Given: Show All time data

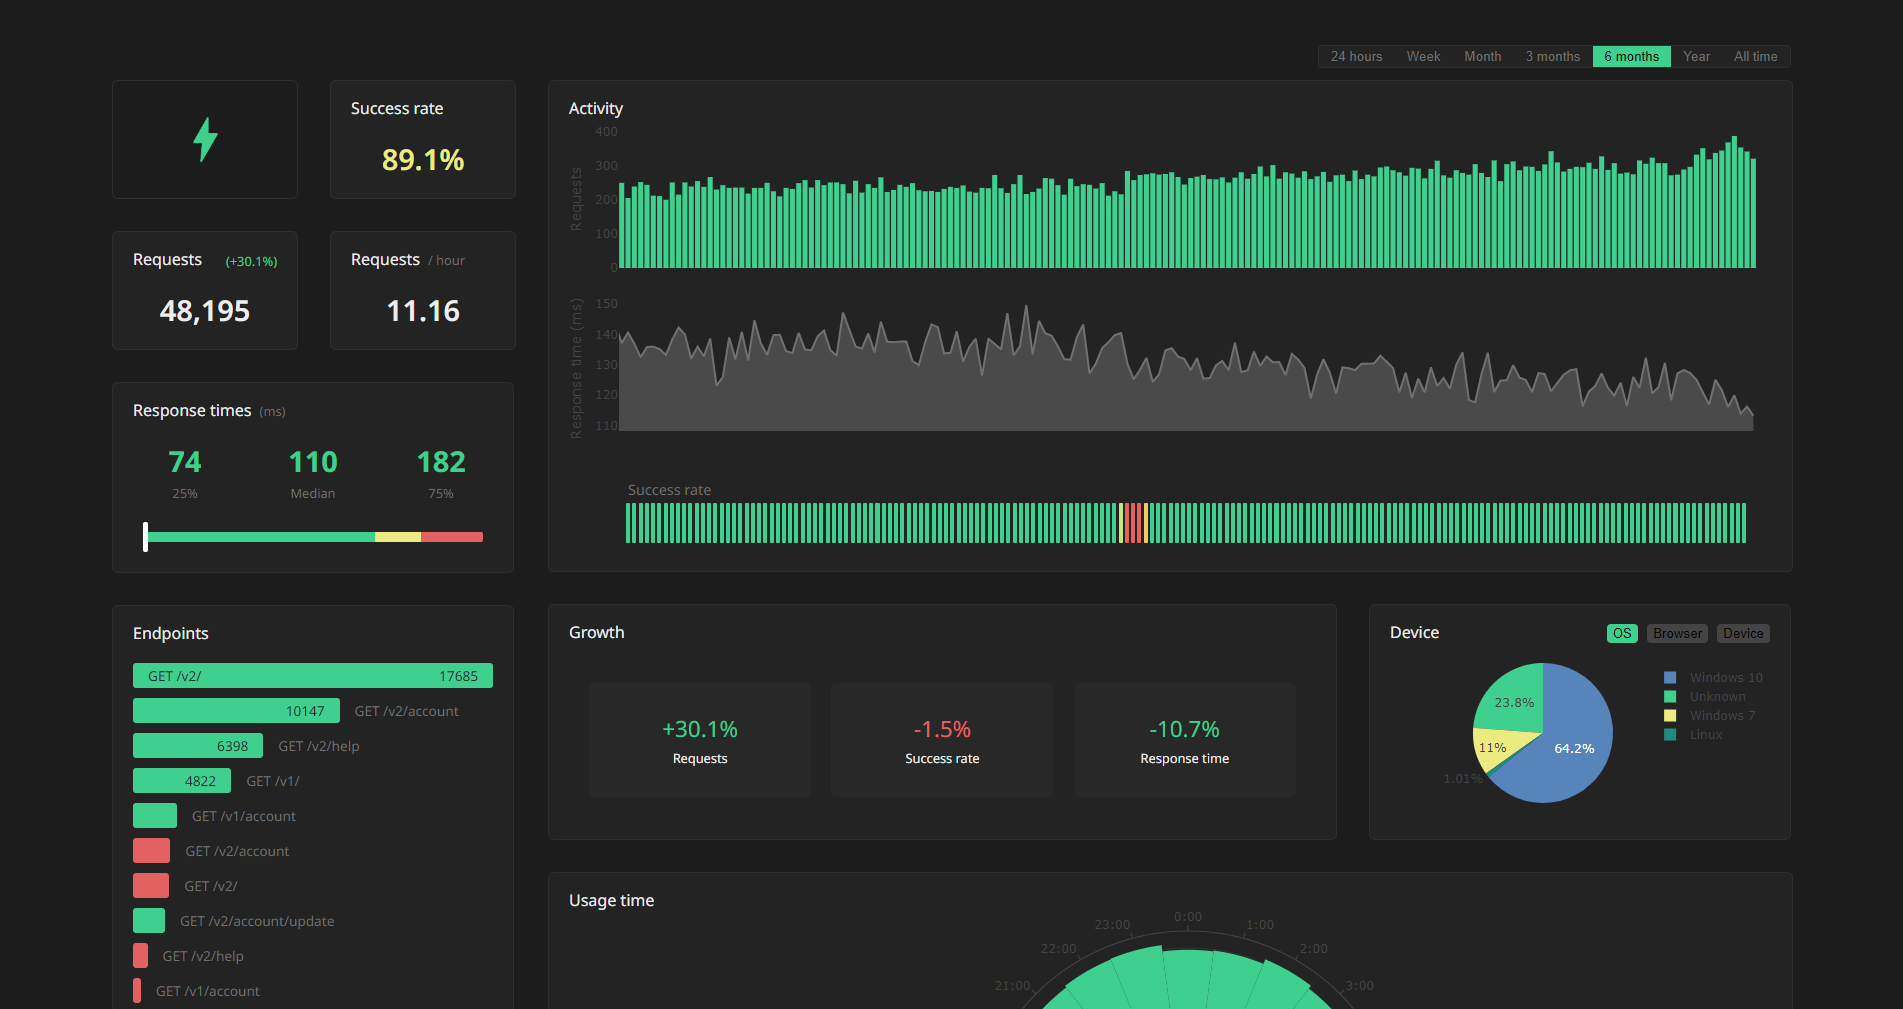Looking at the screenshot, I should point(1755,56).
